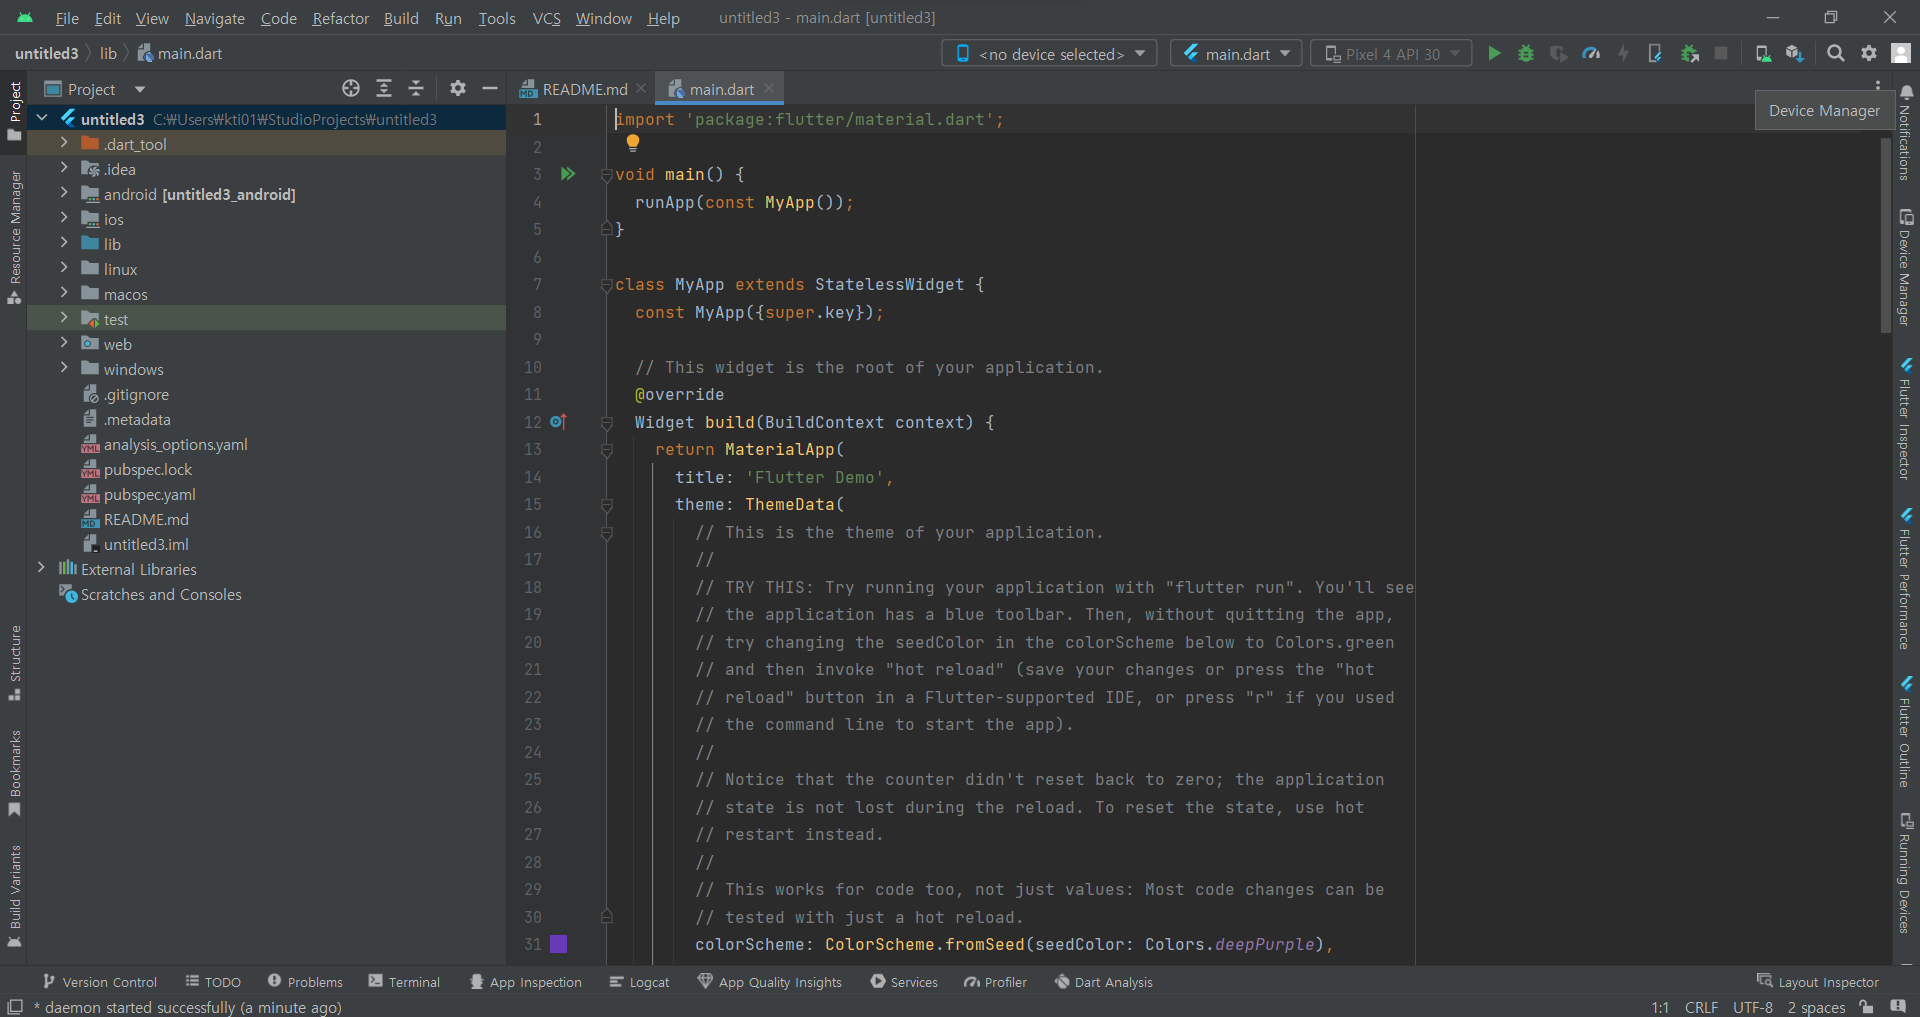Open Flutter performance profiler gauge icon
Image resolution: width=1920 pixels, height=1017 pixels.
tap(1591, 54)
